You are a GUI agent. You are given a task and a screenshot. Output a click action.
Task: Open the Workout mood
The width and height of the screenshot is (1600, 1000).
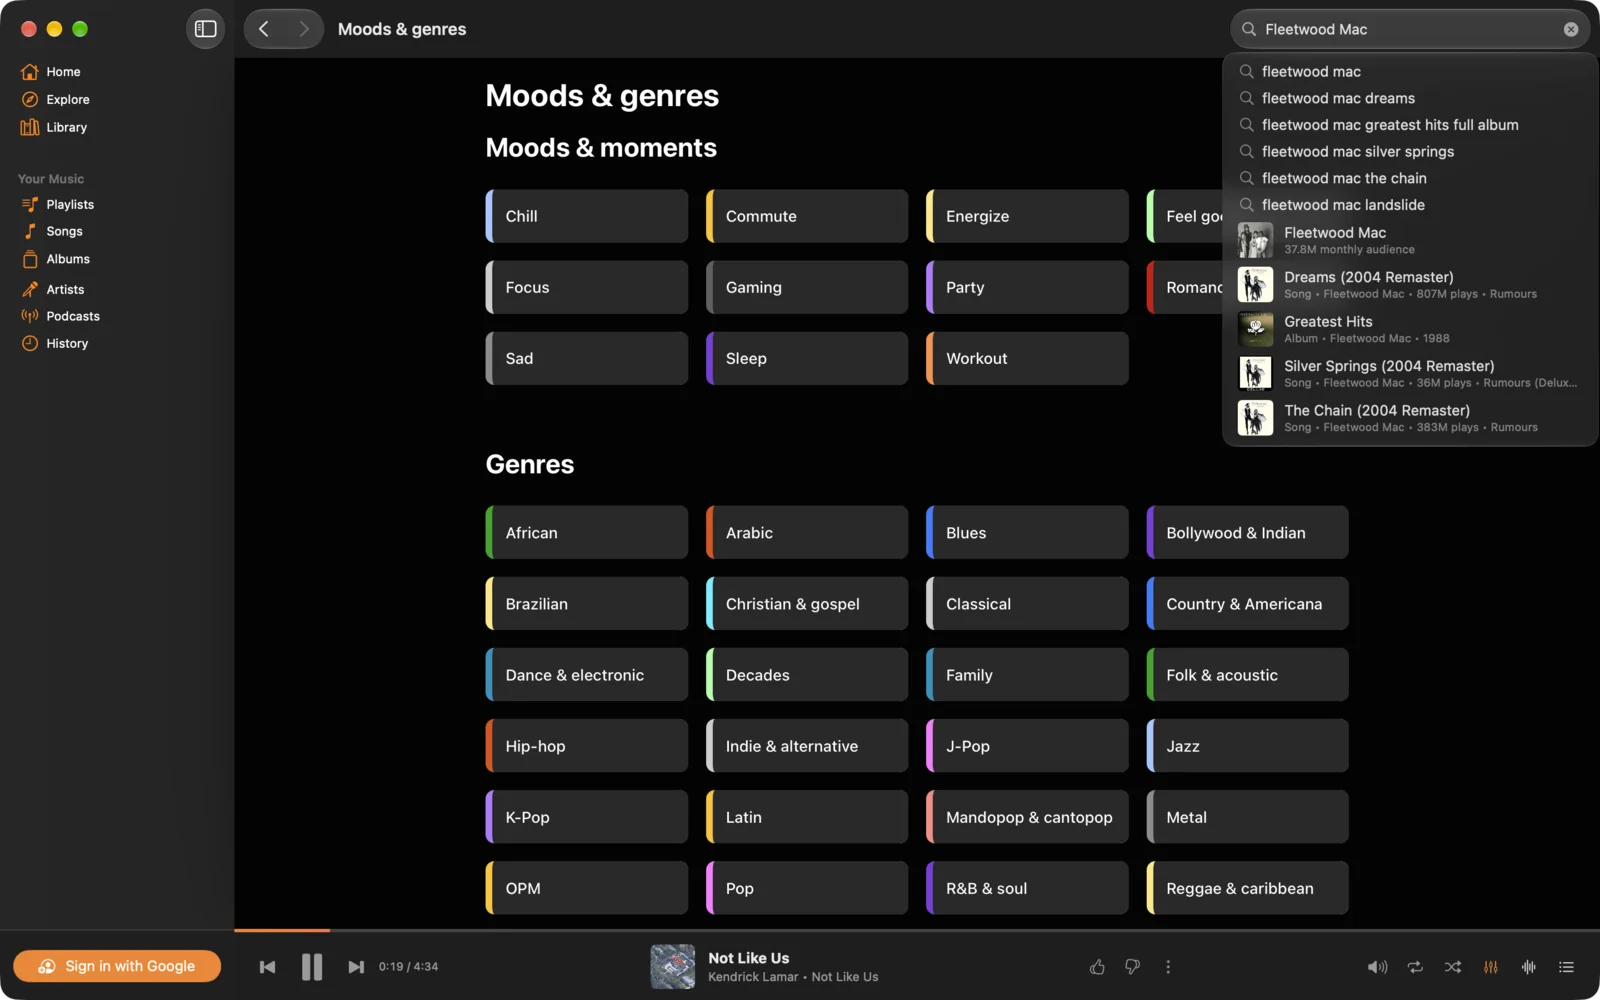1027,358
